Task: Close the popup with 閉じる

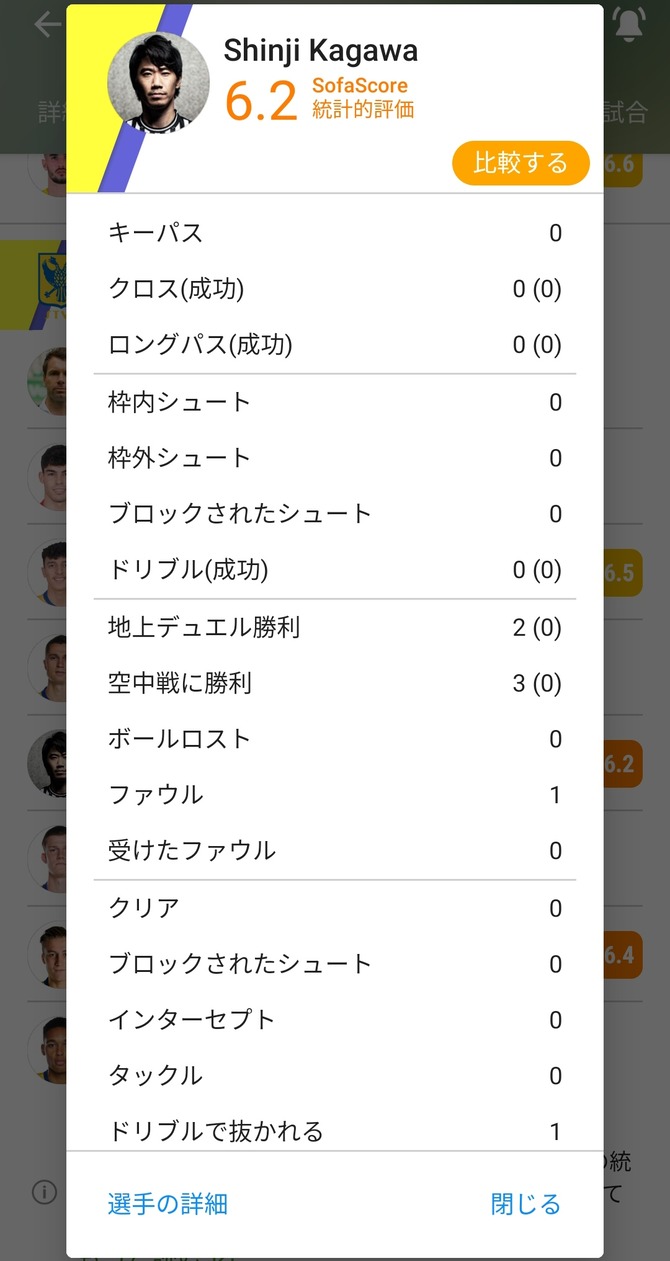Action: coord(525,1204)
